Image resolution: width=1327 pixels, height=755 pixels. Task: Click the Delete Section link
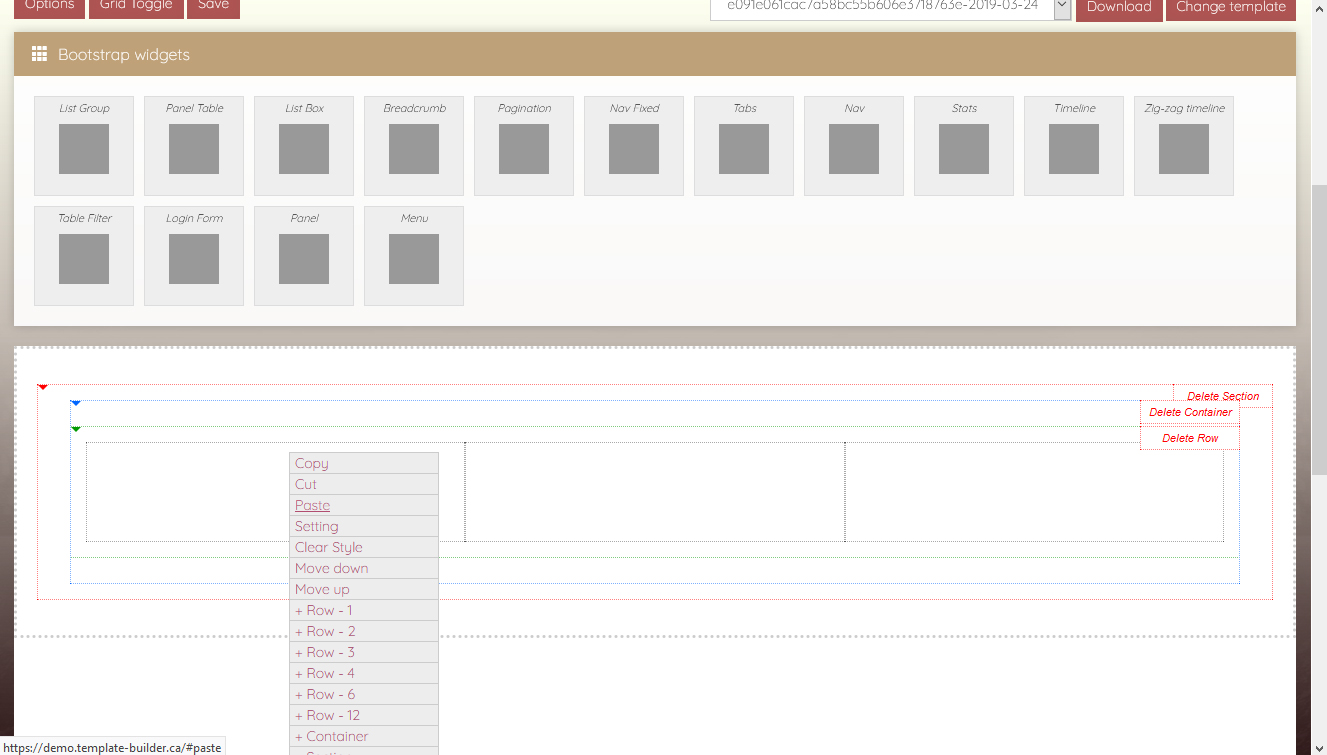pyautogui.click(x=1223, y=397)
